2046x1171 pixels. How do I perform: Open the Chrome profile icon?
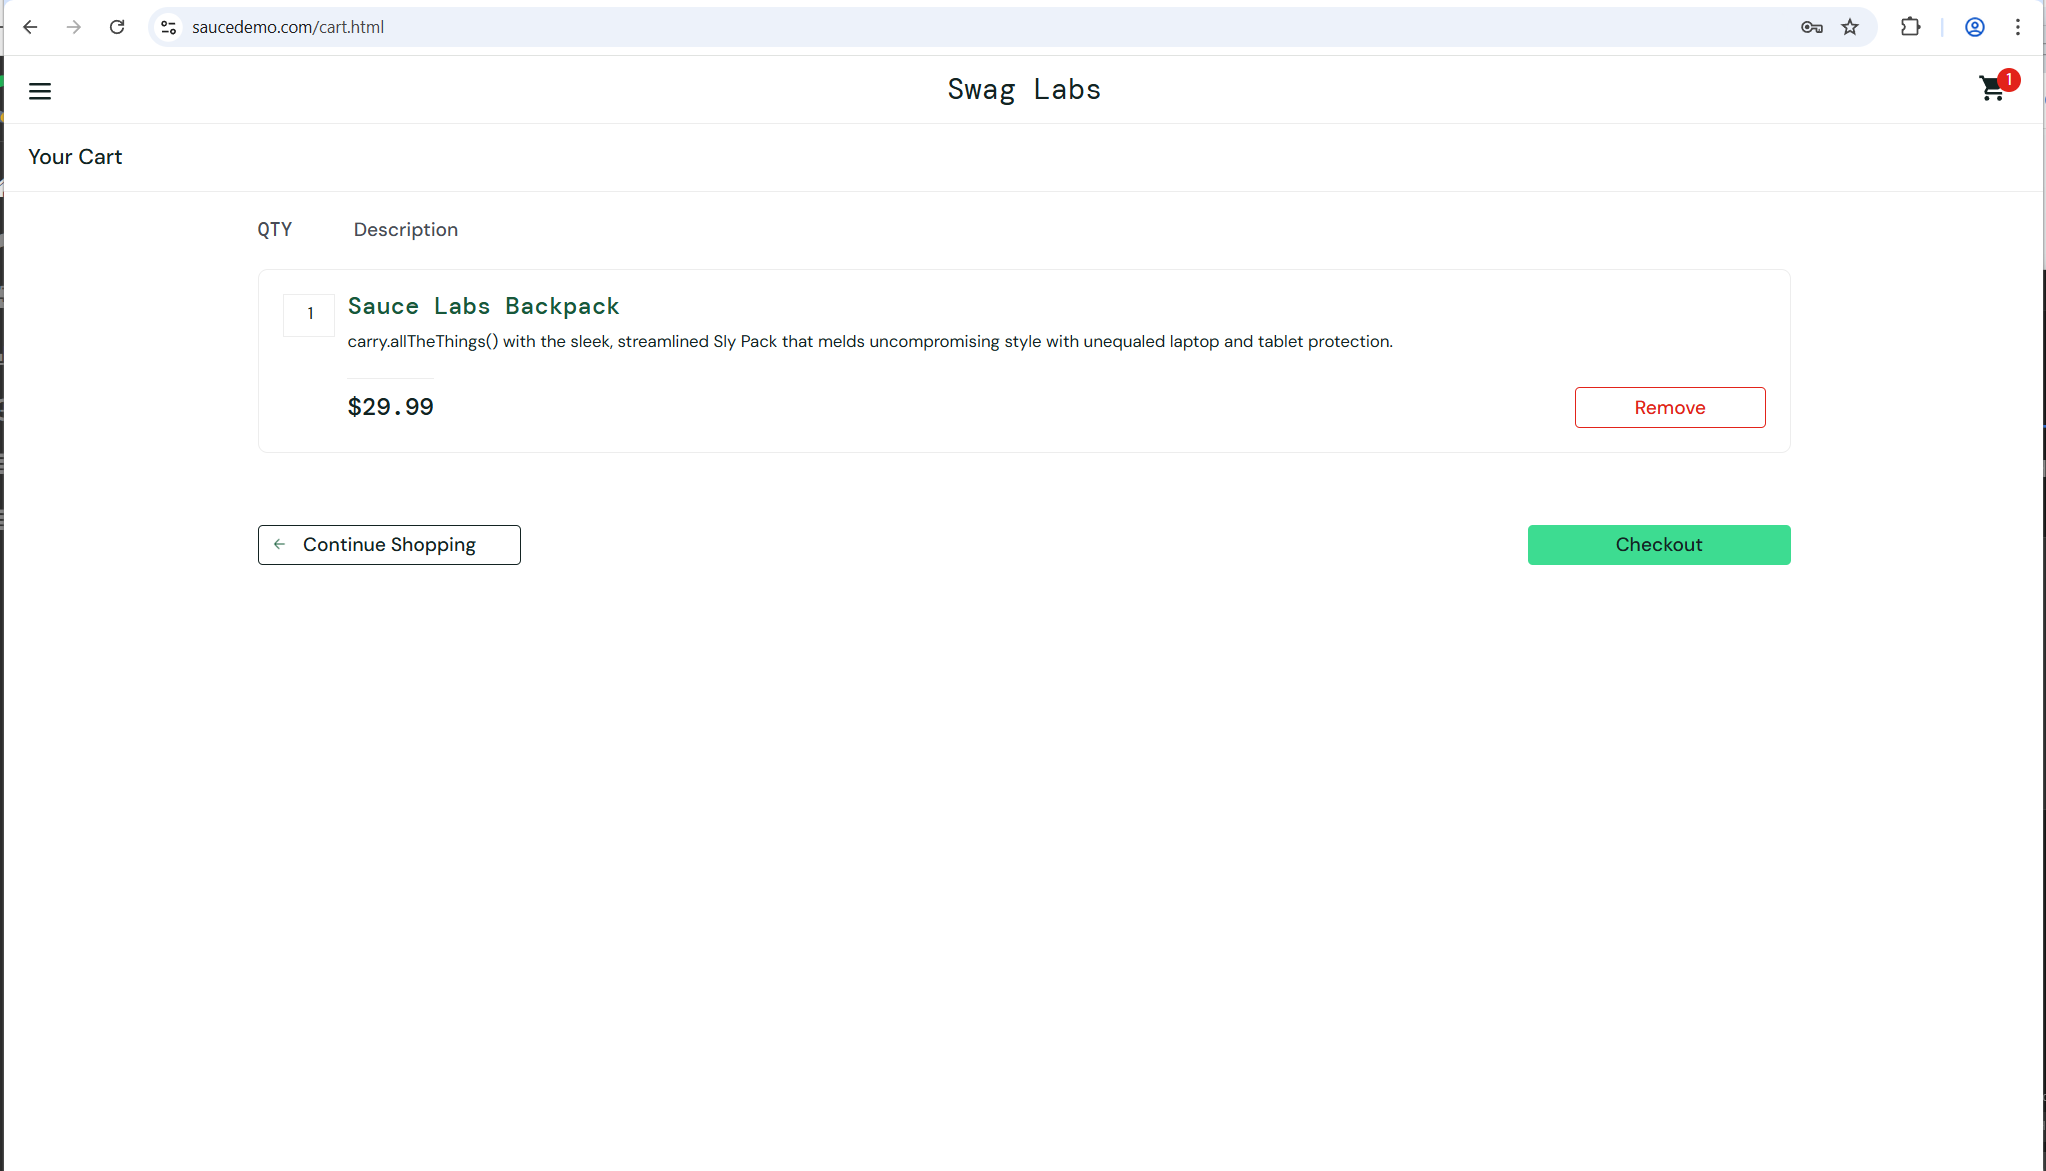coord(1974,27)
